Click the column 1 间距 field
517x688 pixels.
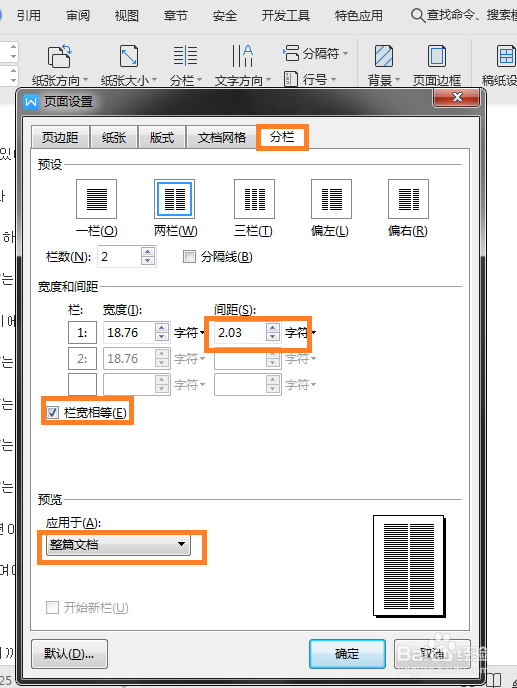(x=240, y=333)
